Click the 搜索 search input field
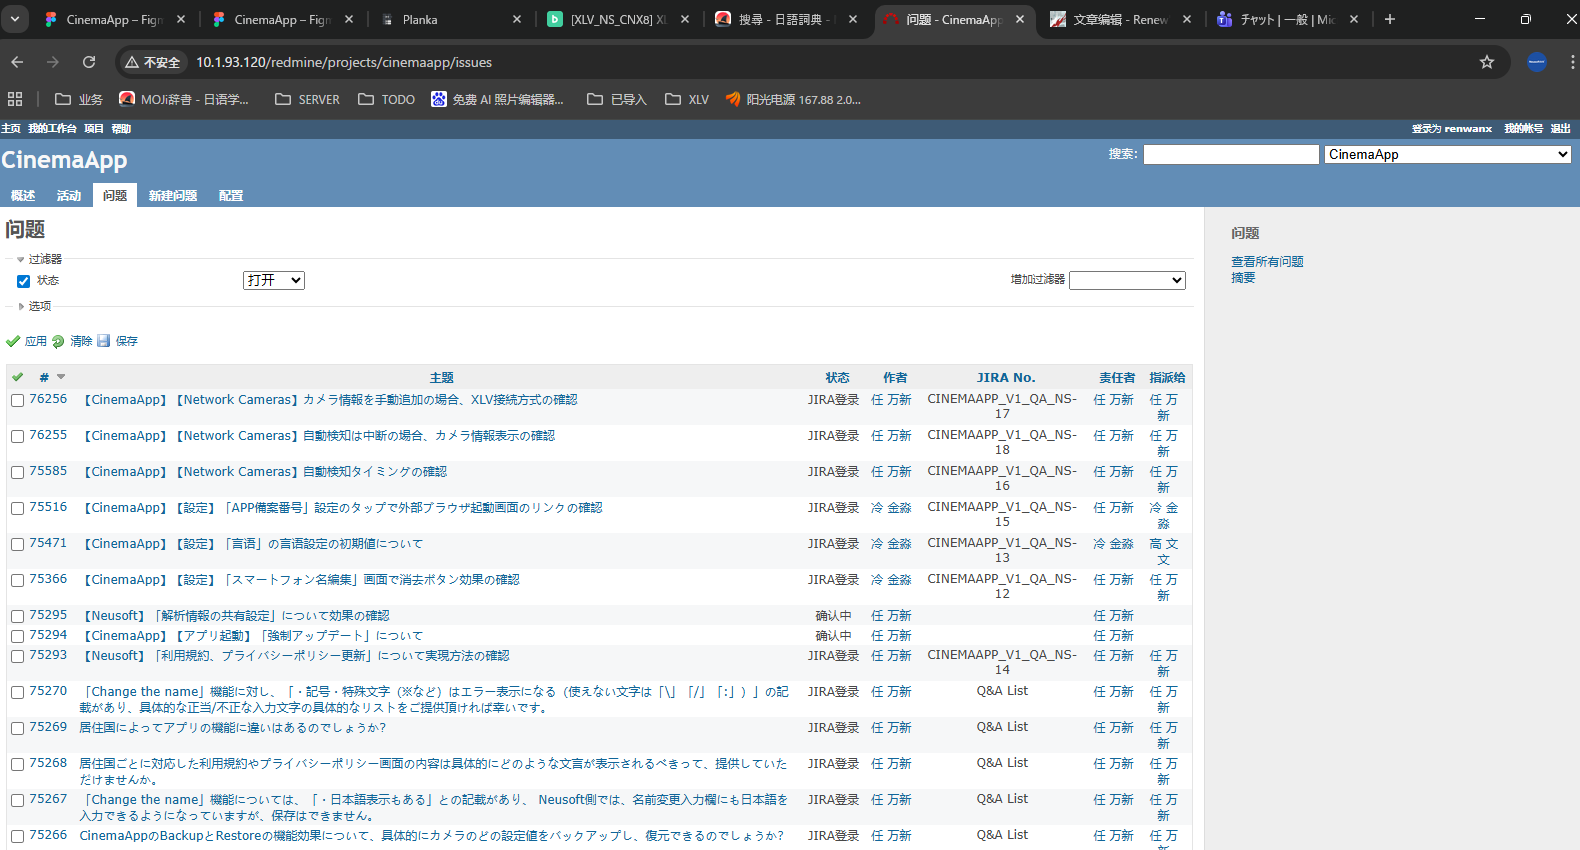1580x850 pixels. tap(1231, 154)
